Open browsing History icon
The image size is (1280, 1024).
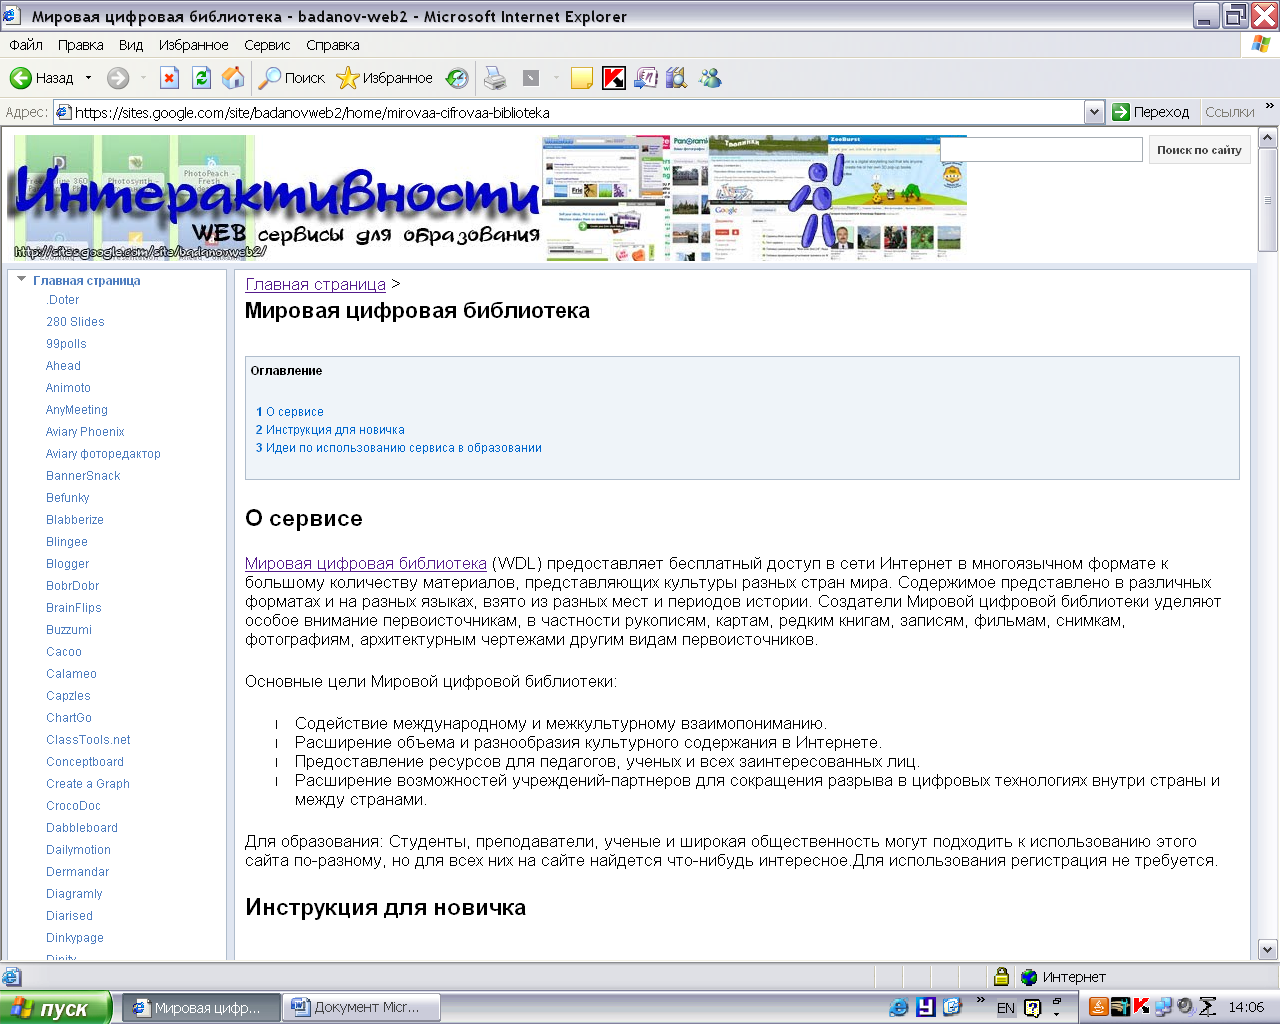point(457,78)
